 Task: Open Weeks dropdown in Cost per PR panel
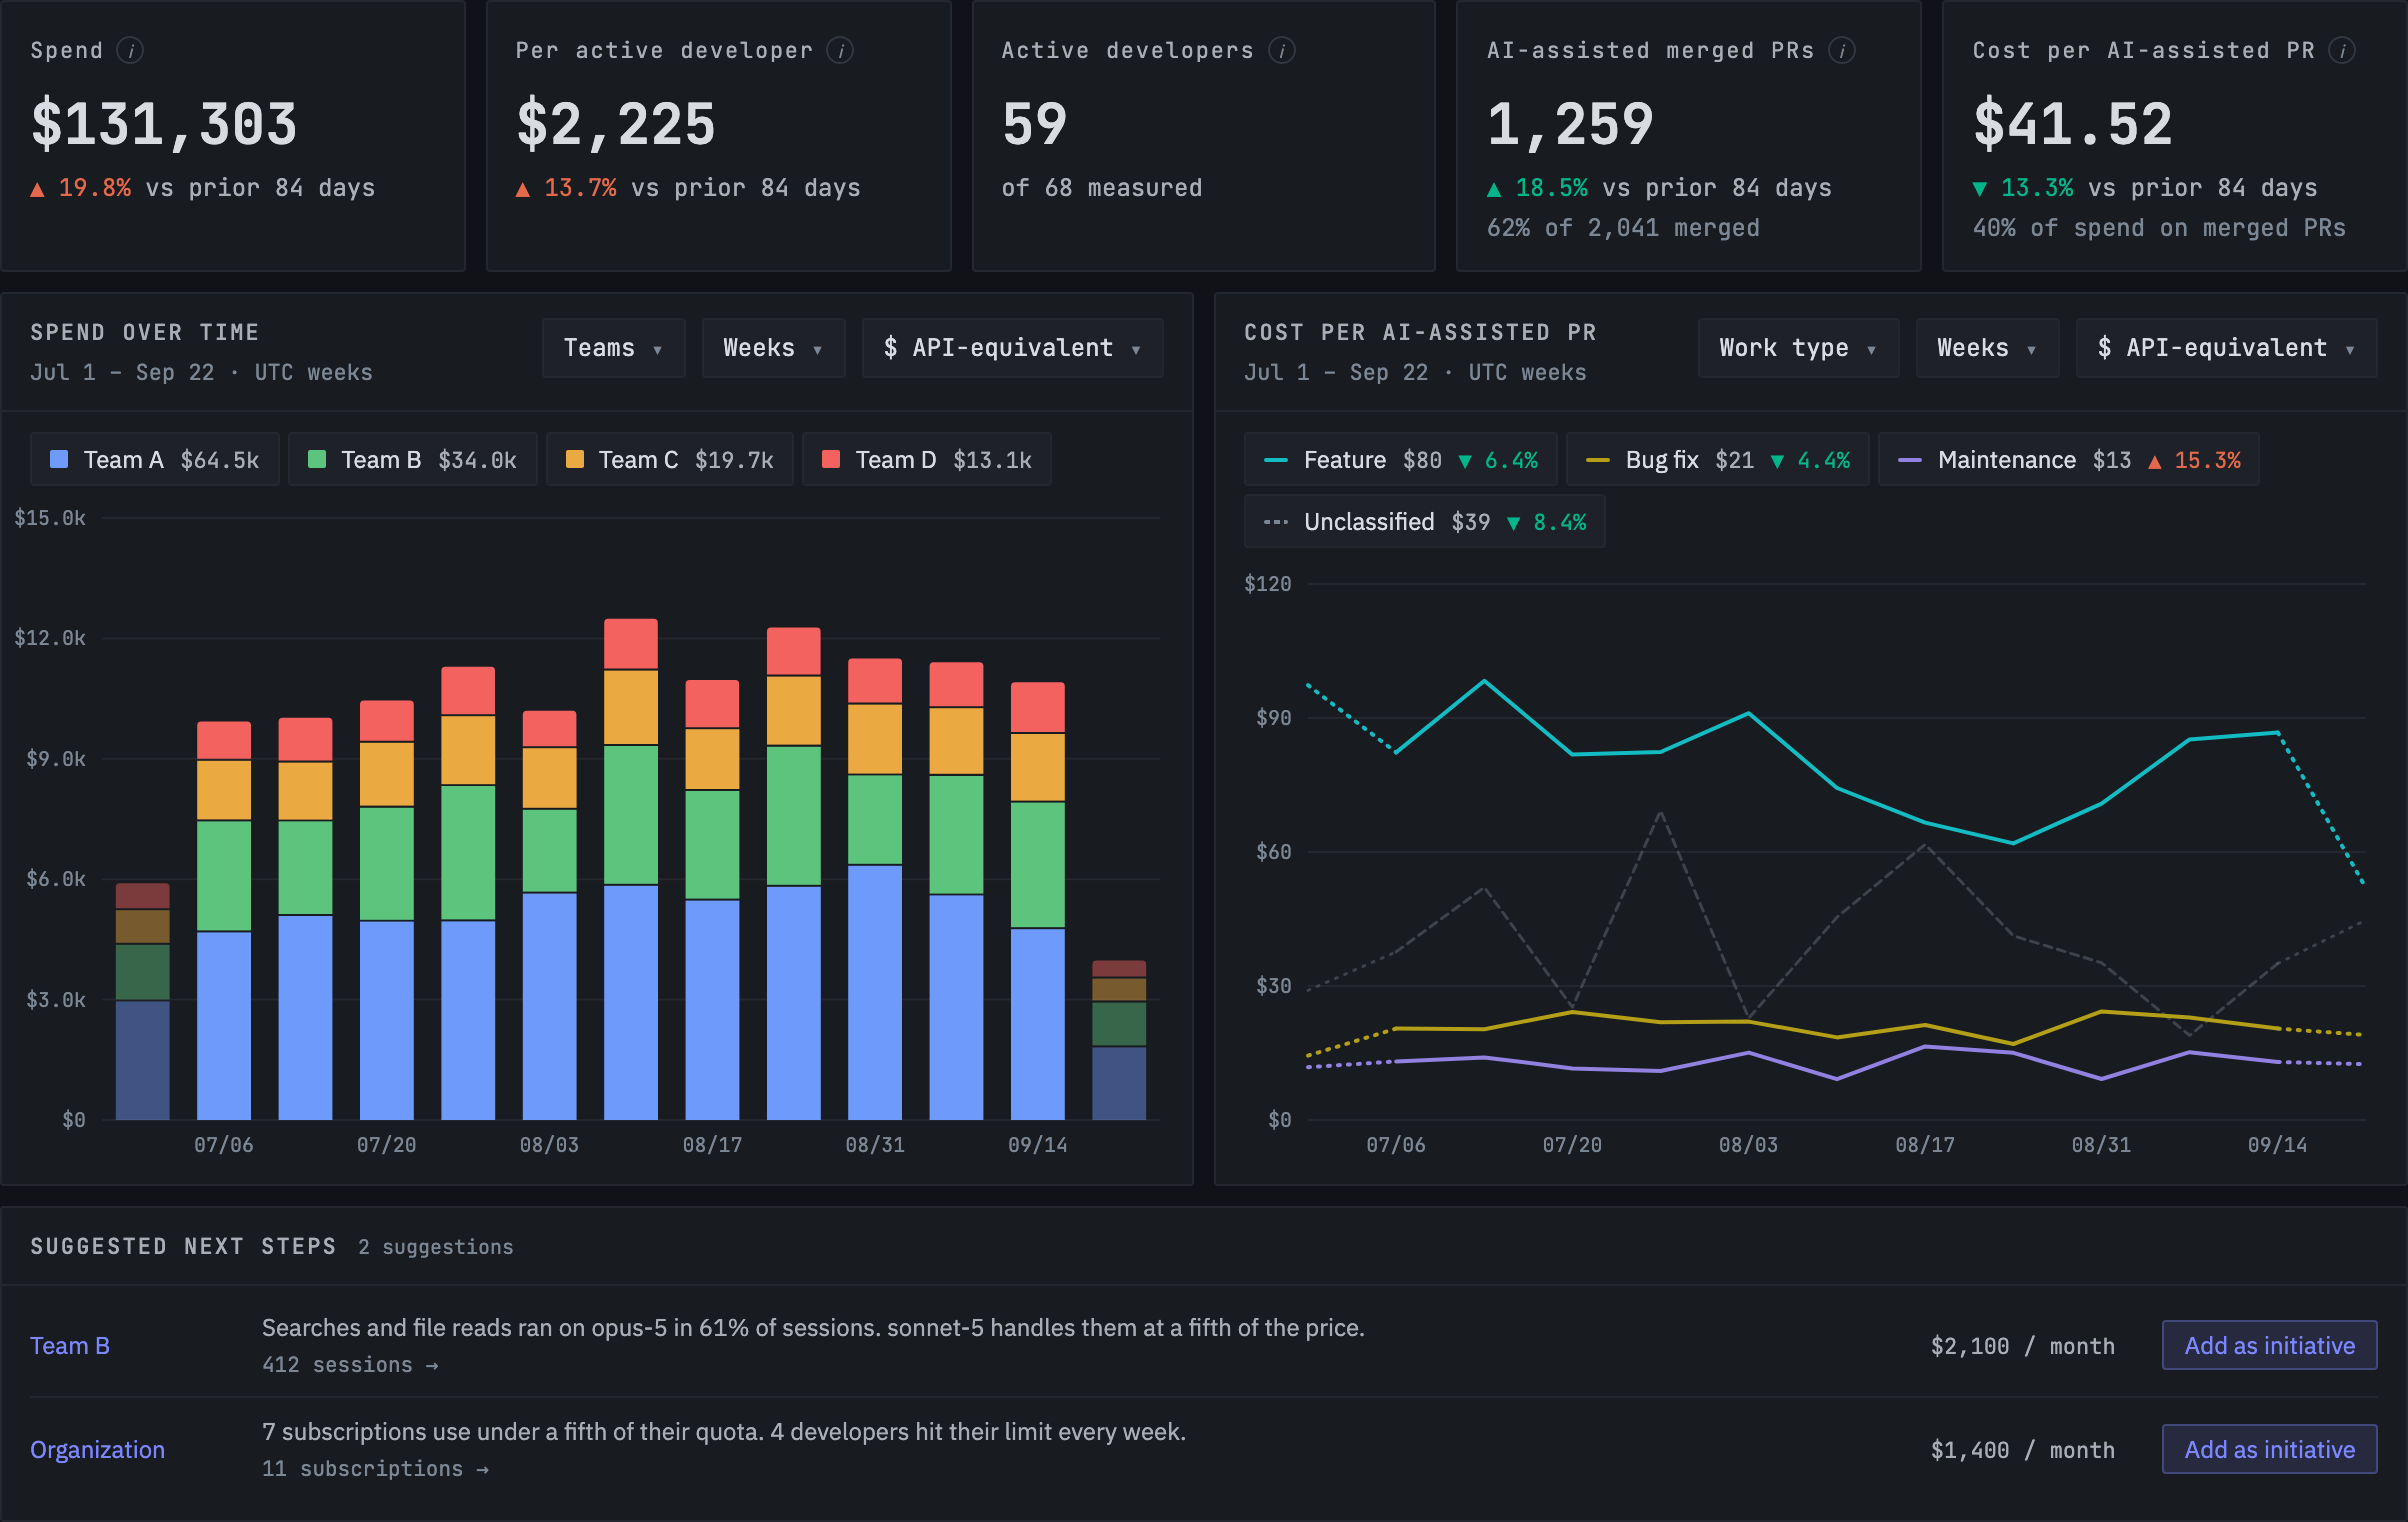1987,348
